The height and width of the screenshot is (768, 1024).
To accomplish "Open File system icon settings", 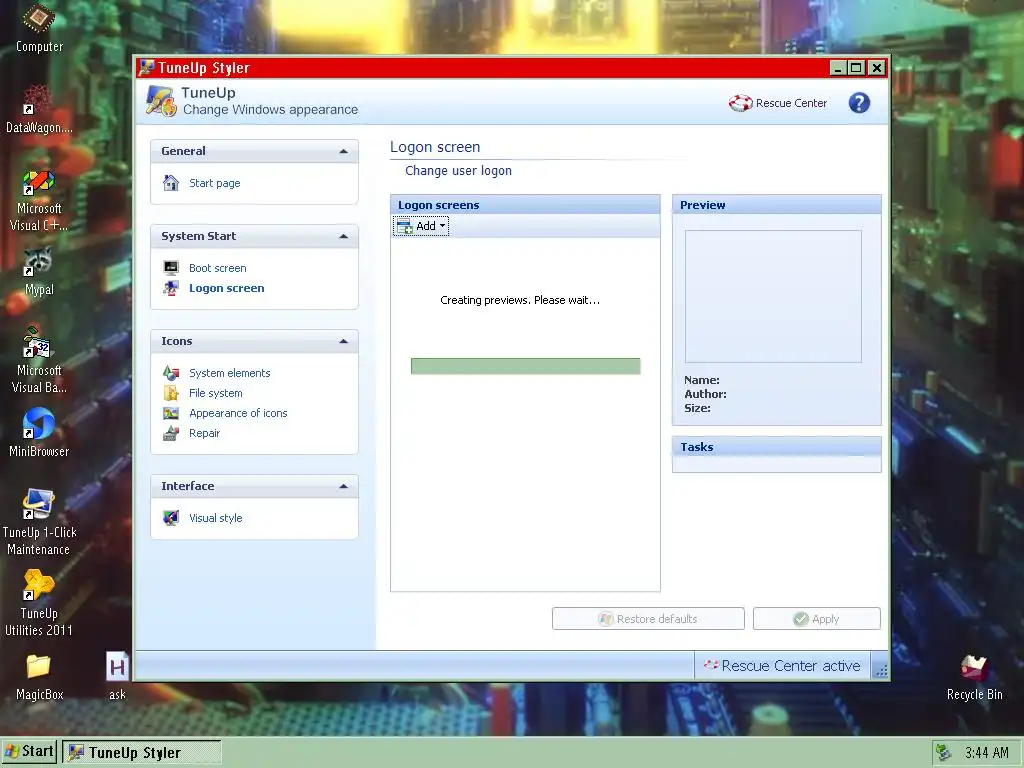I will click(x=216, y=393).
